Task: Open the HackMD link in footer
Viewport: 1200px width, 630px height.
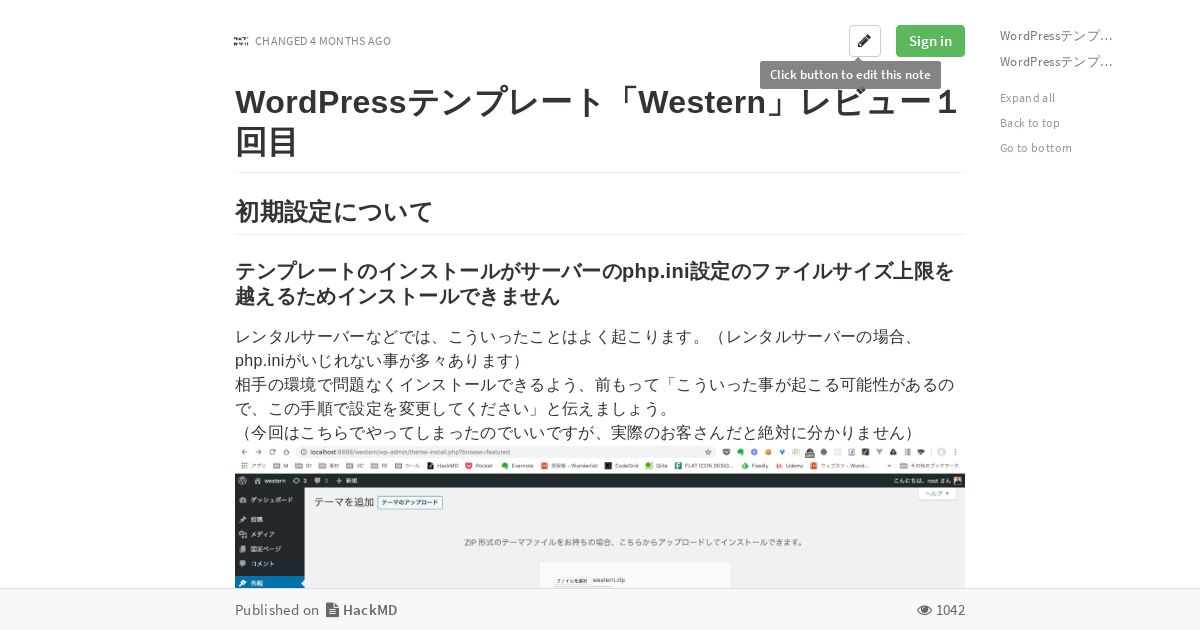Action: (370, 610)
